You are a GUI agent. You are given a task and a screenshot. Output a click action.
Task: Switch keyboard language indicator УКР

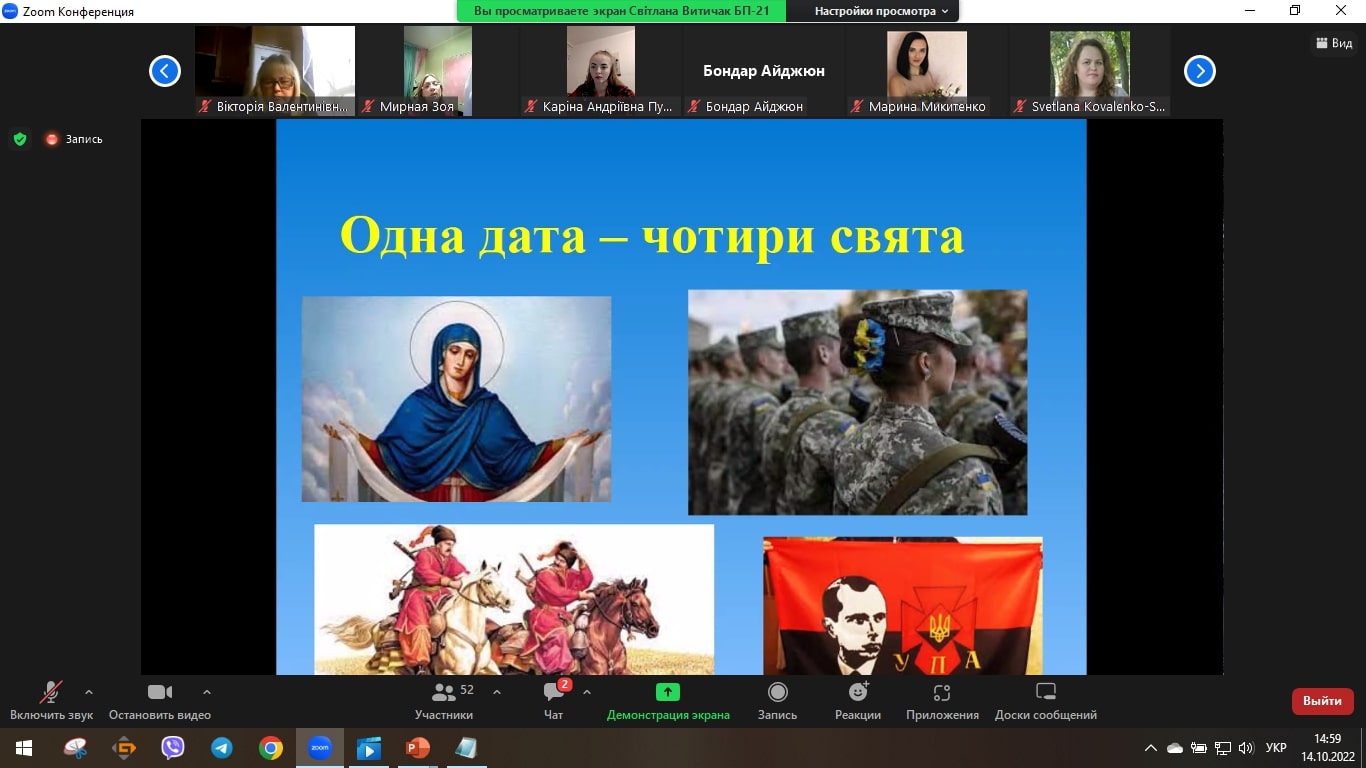coord(1276,747)
